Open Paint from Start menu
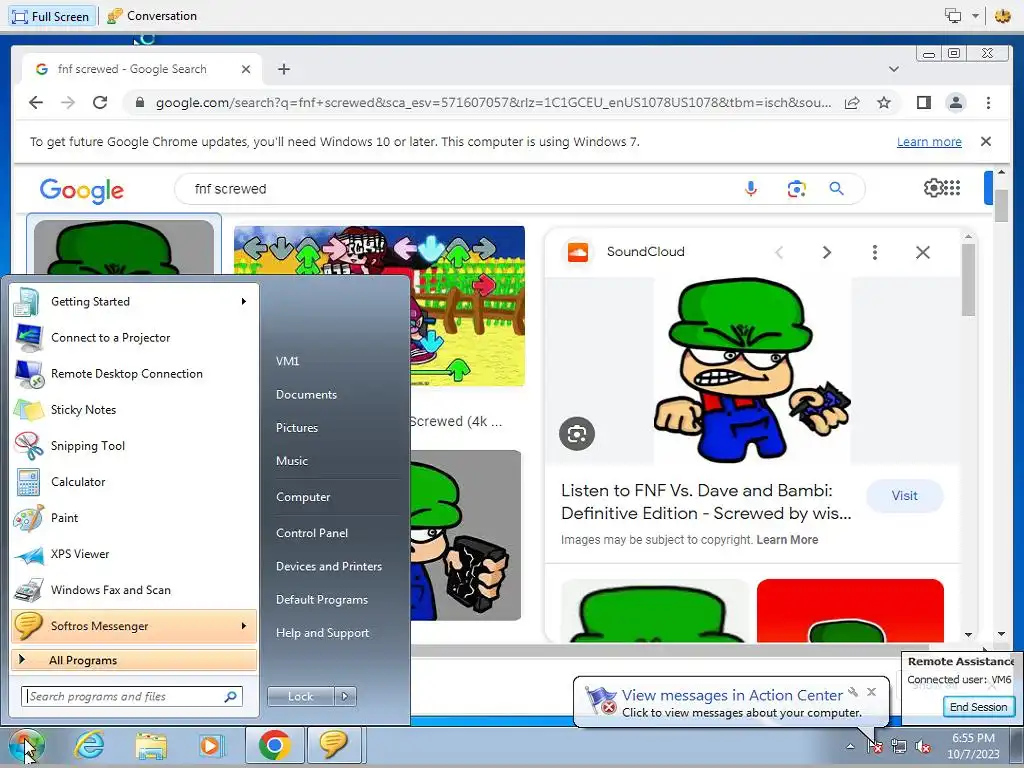Image resolution: width=1024 pixels, height=768 pixels. tap(134, 518)
